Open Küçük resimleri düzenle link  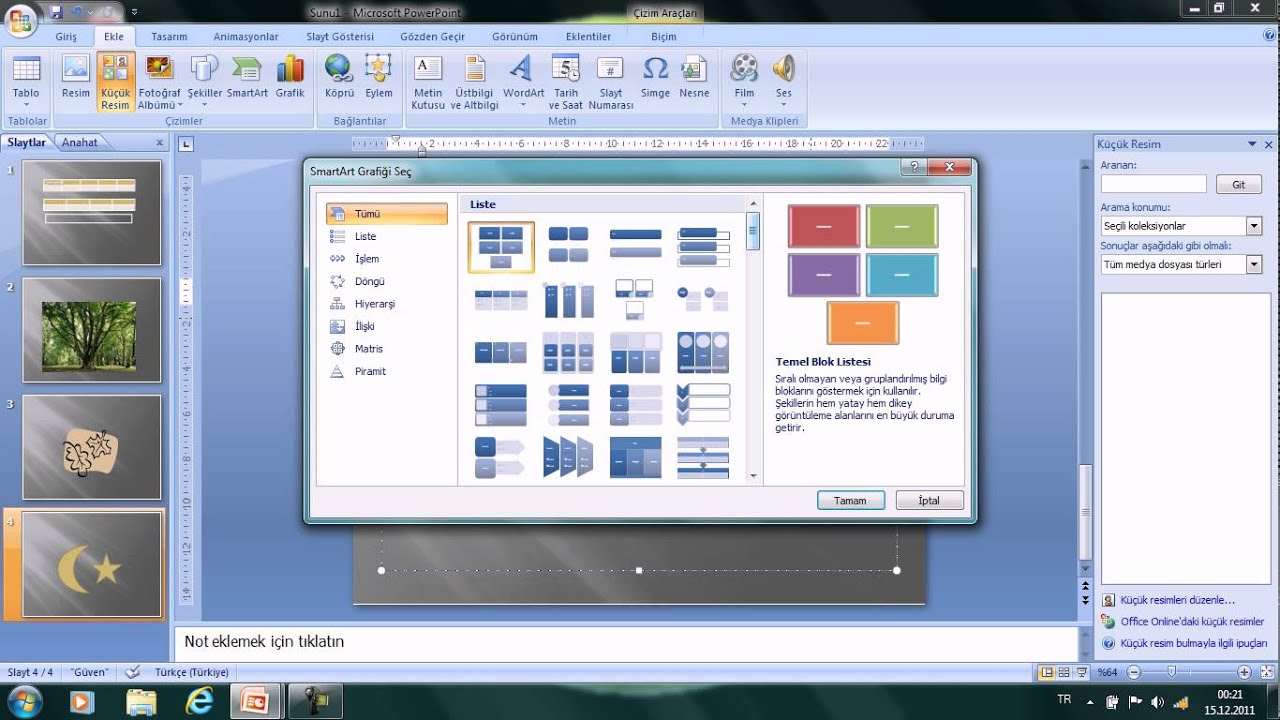[x=1178, y=600]
